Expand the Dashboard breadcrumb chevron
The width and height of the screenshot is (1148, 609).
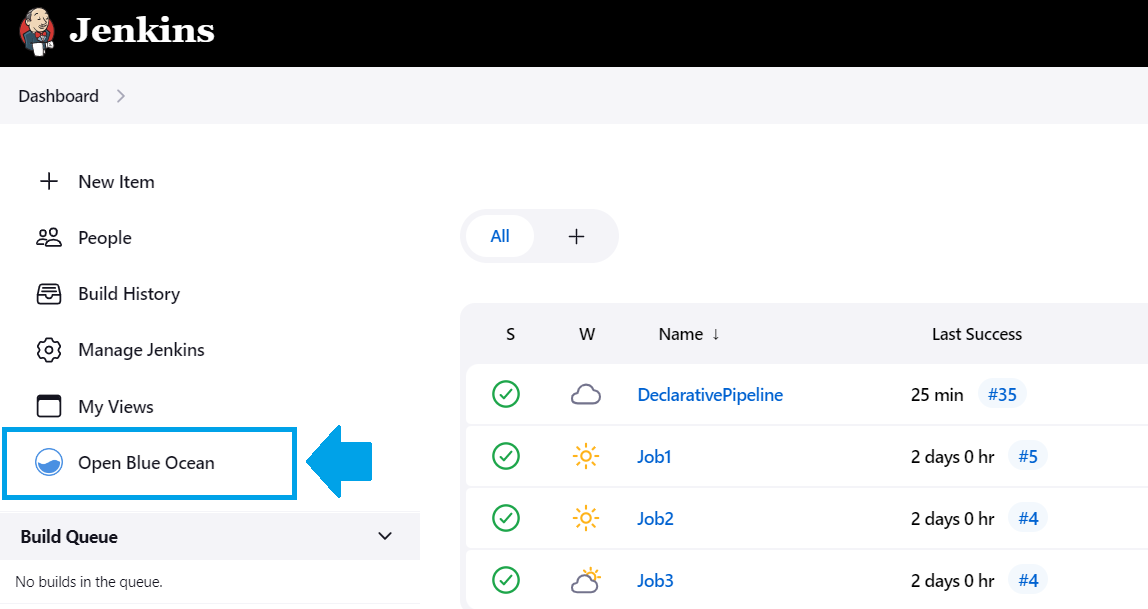coord(121,96)
